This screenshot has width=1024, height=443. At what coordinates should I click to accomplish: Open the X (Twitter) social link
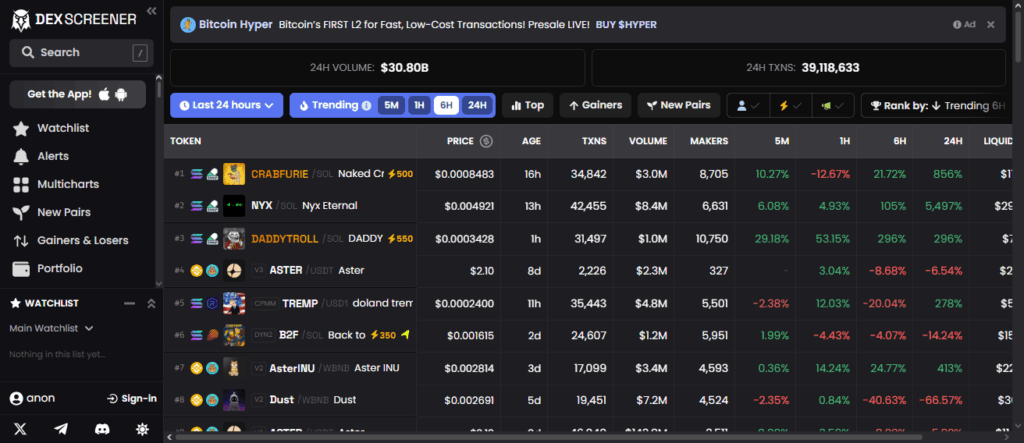point(20,429)
